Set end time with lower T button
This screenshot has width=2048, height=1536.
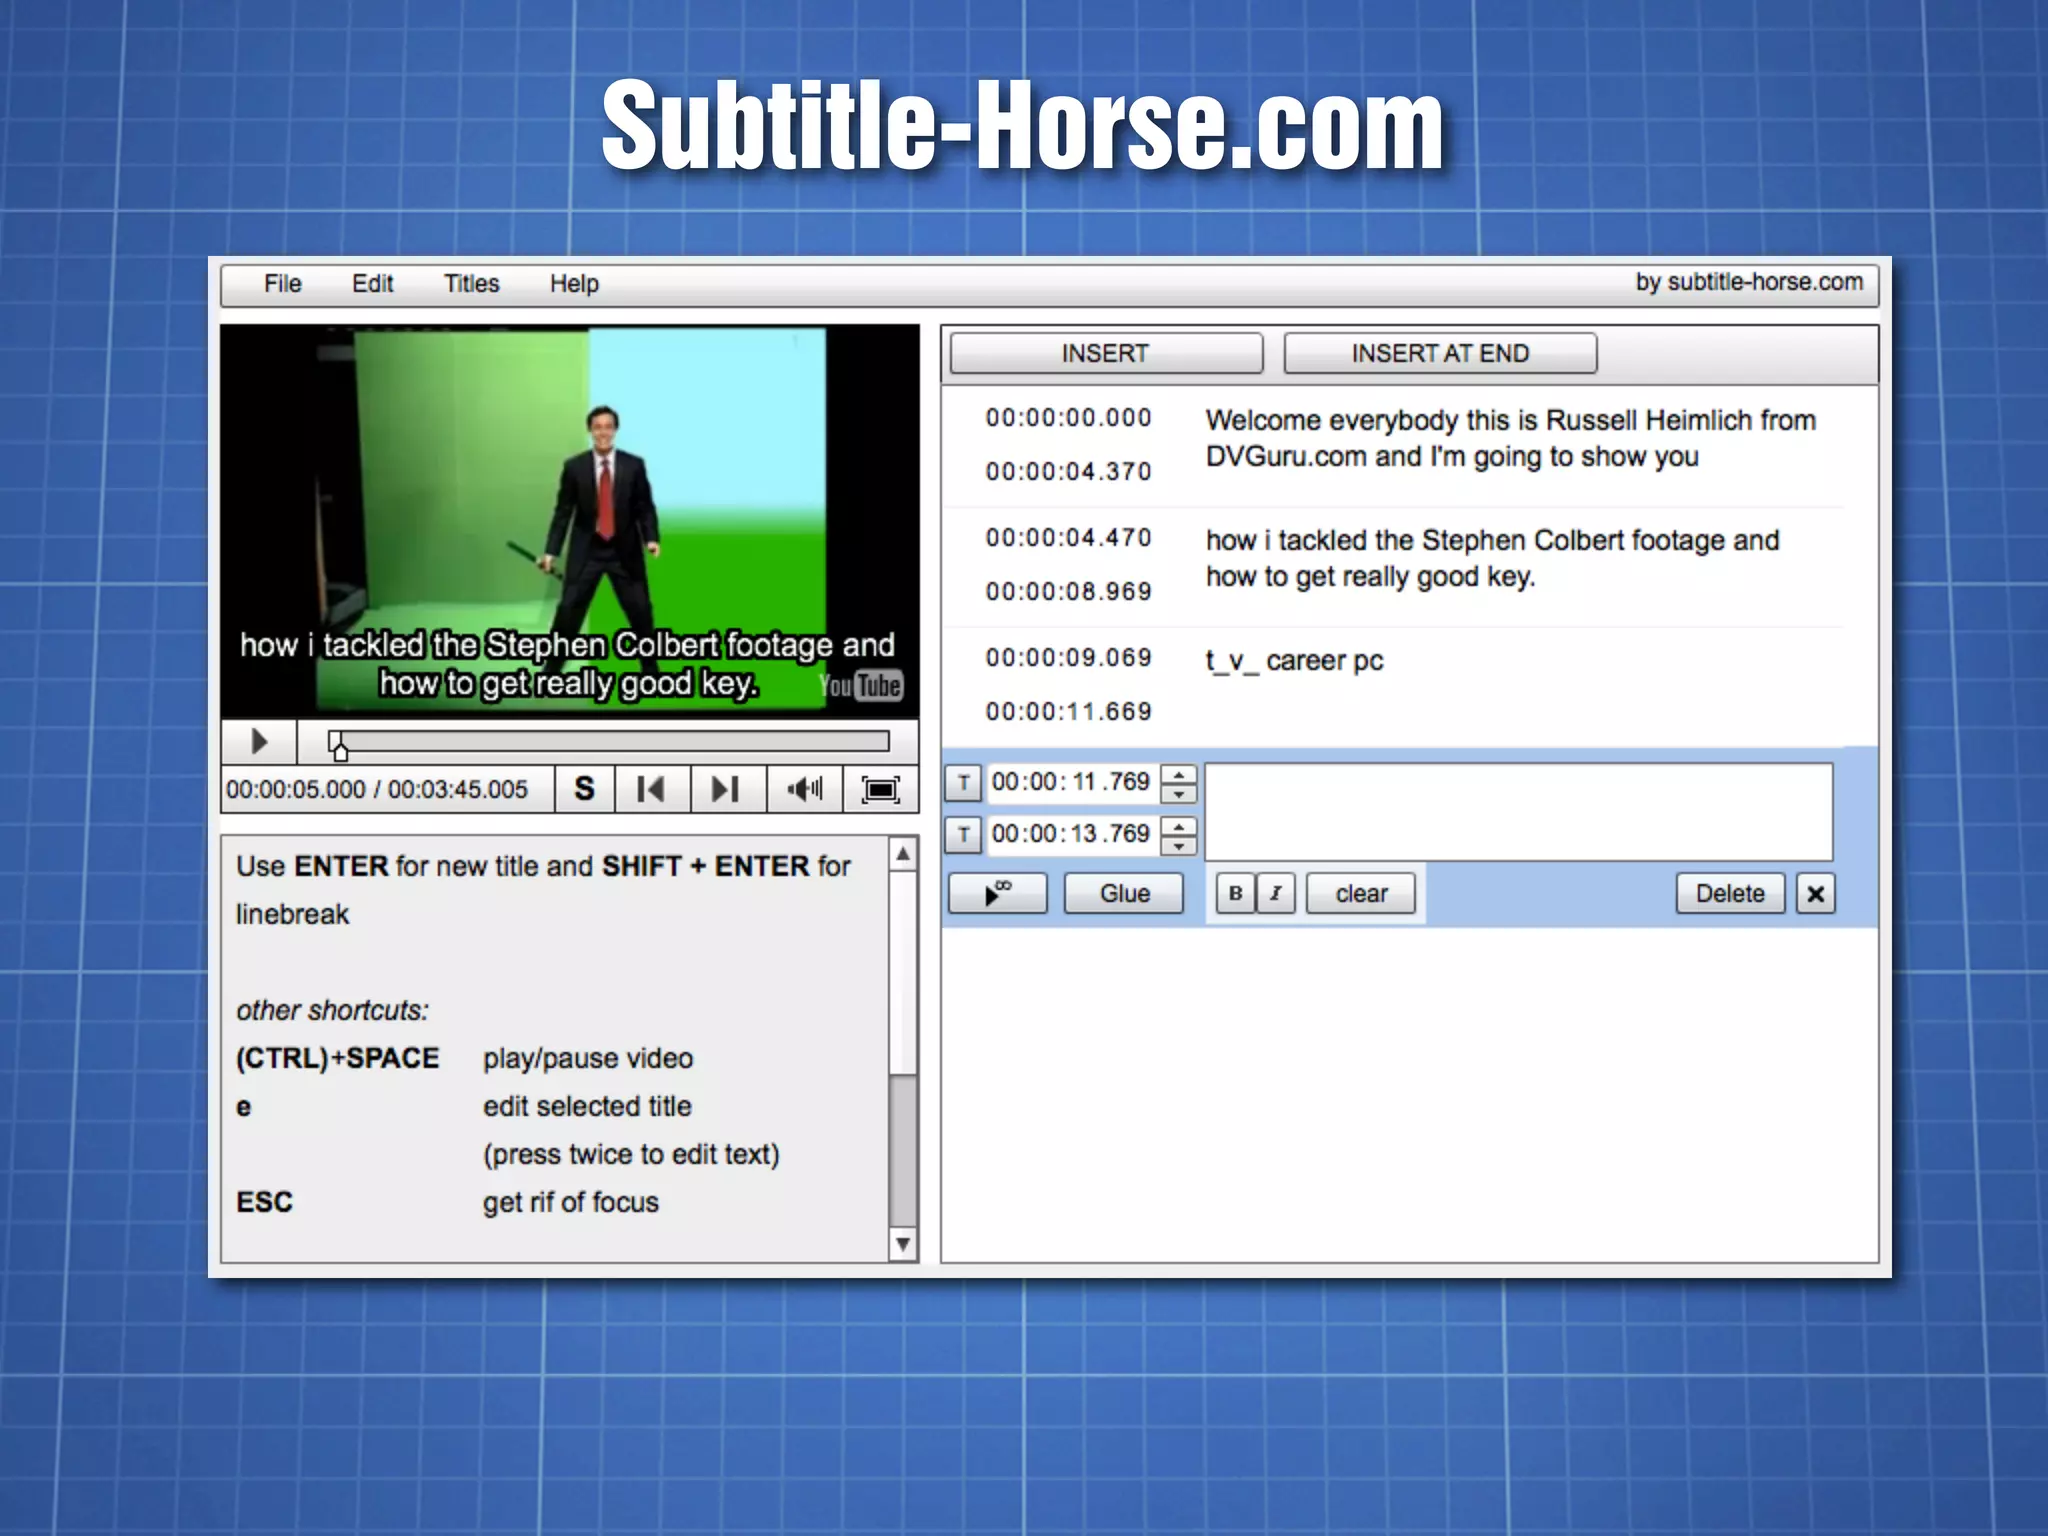[x=963, y=834]
